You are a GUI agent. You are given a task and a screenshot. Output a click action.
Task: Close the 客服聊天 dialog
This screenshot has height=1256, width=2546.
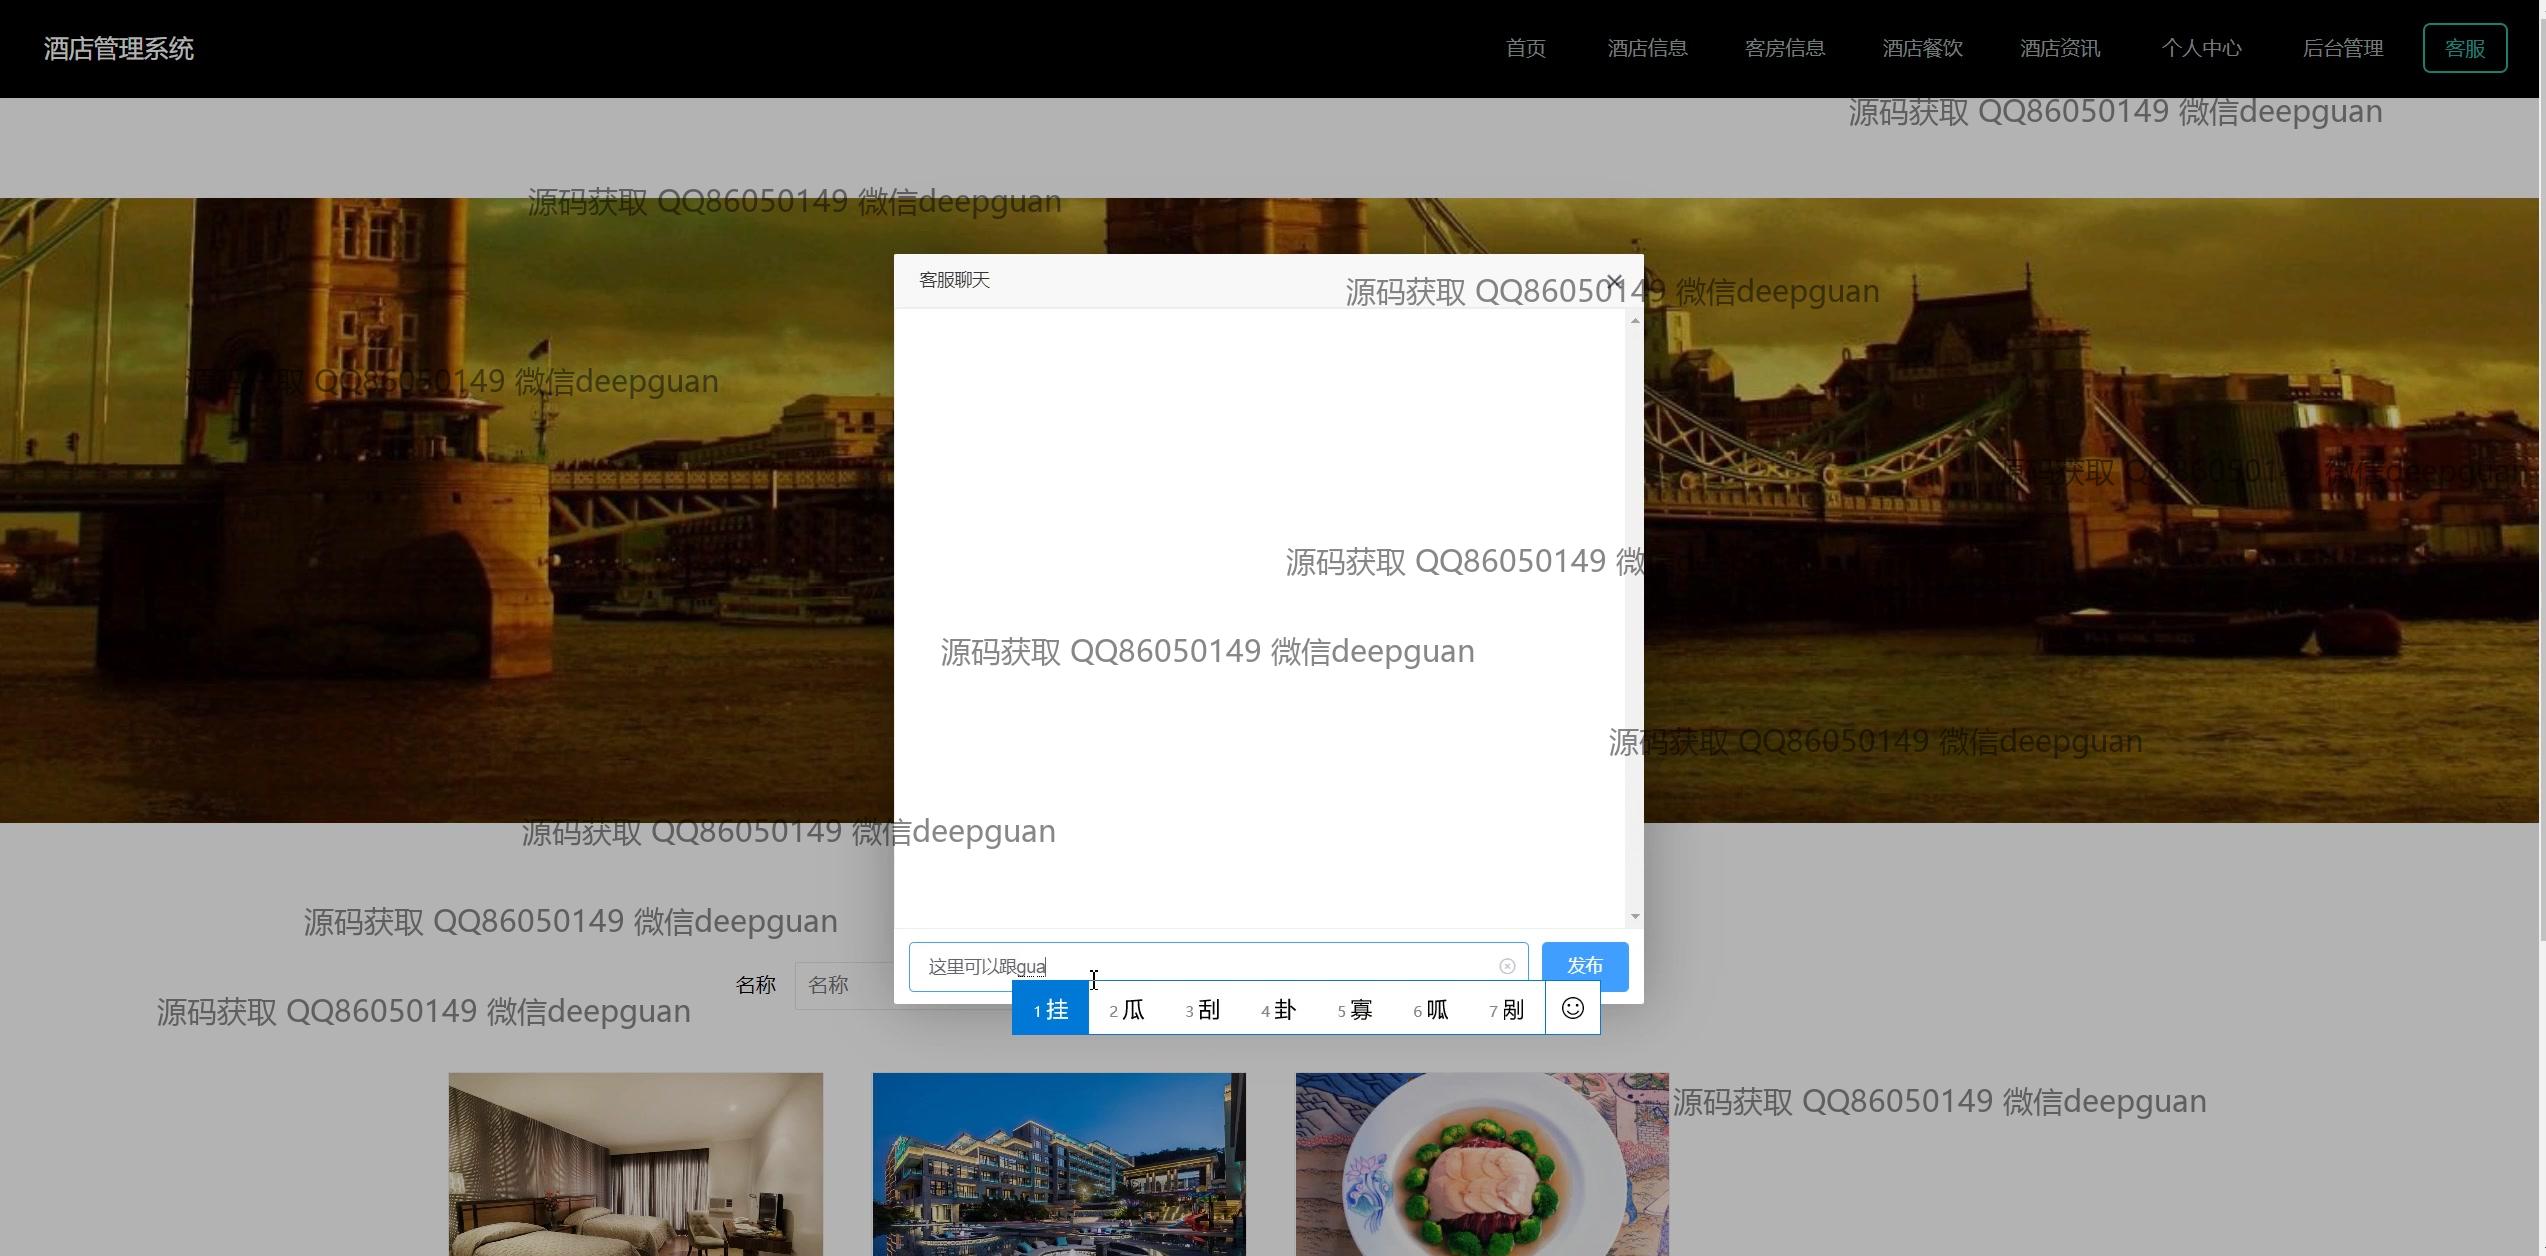tap(1614, 282)
